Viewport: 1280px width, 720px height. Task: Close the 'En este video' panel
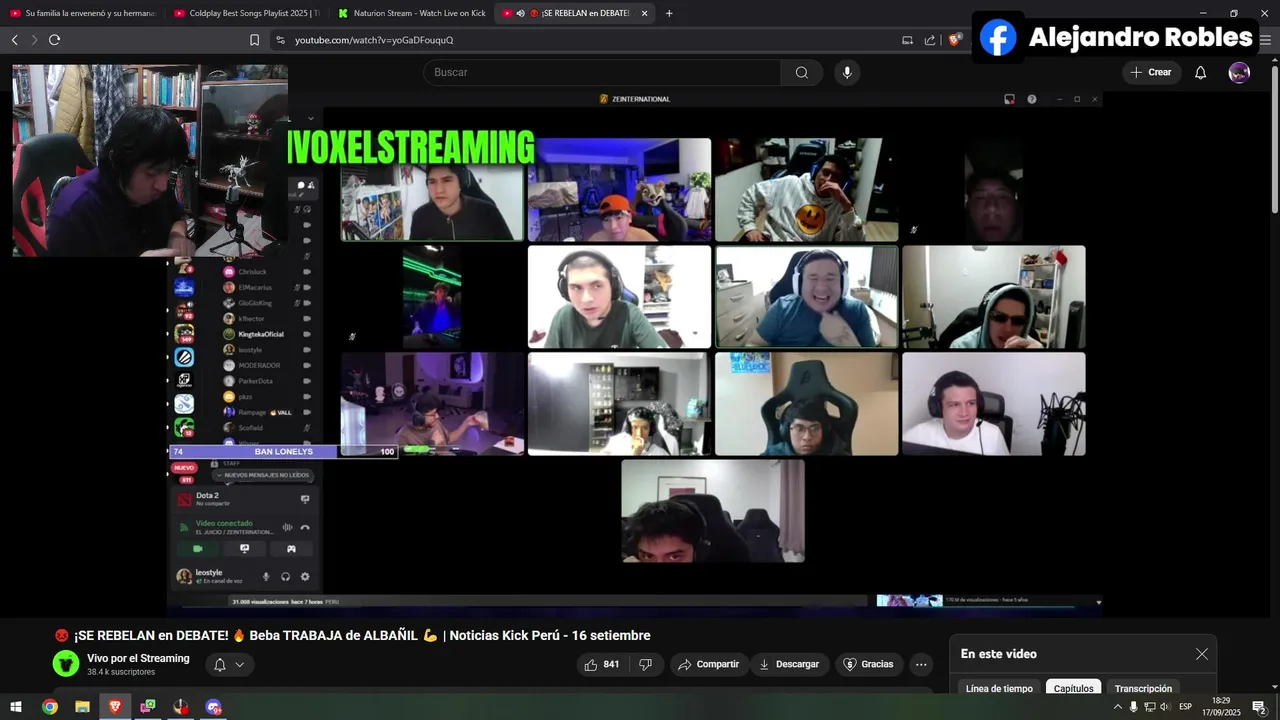(x=1202, y=654)
